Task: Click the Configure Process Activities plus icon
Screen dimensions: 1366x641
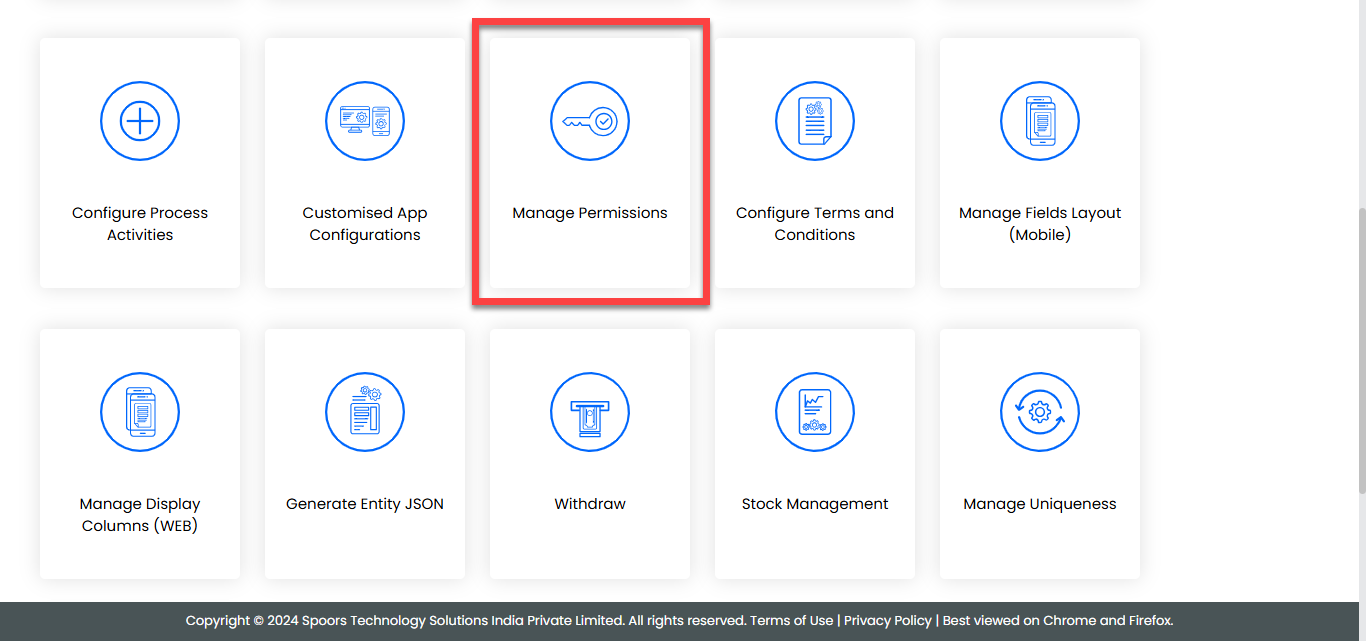Action: [x=140, y=121]
